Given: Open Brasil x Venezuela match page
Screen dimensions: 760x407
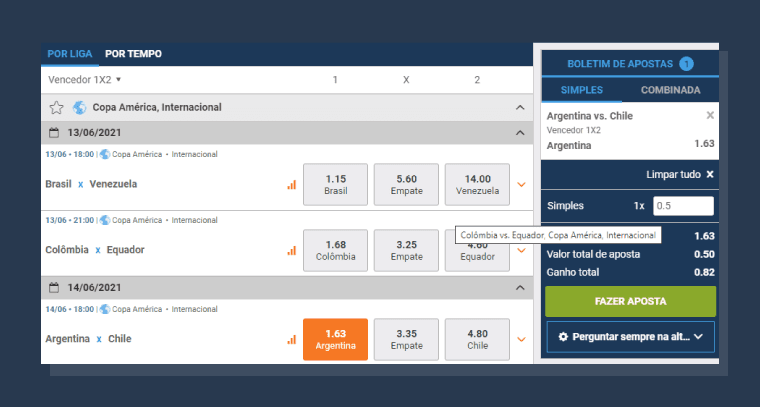Looking at the screenshot, I should pos(91,184).
